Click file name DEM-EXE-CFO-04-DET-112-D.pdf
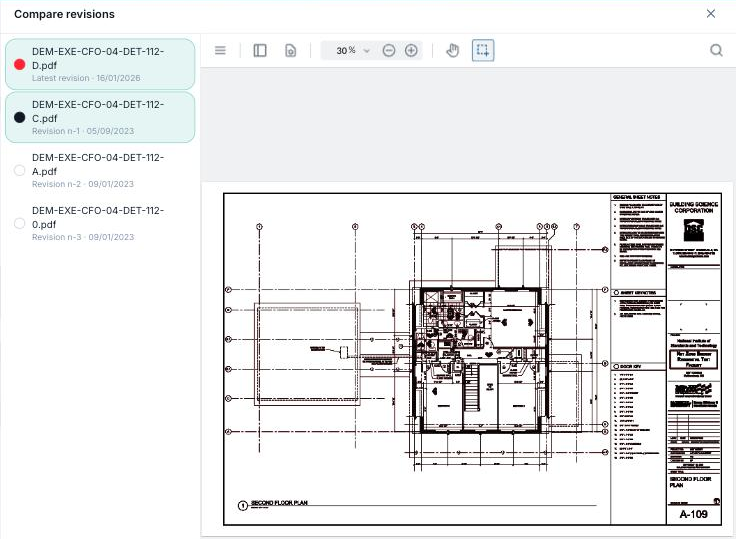Viewport: 736px width, 539px height. pos(98,58)
